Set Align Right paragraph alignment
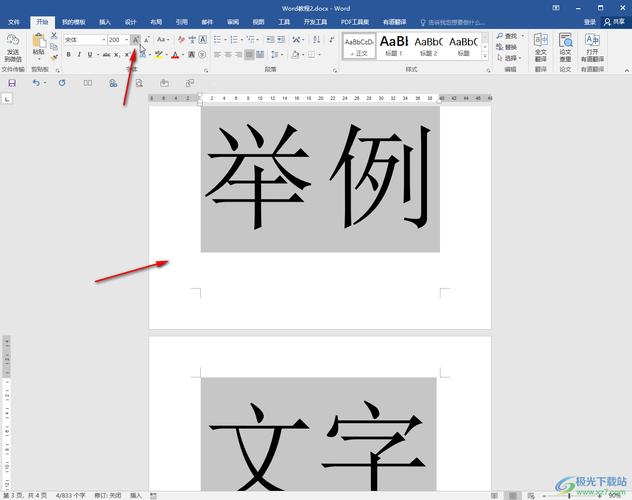The width and height of the screenshot is (632, 500). click(x=239, y=54)
